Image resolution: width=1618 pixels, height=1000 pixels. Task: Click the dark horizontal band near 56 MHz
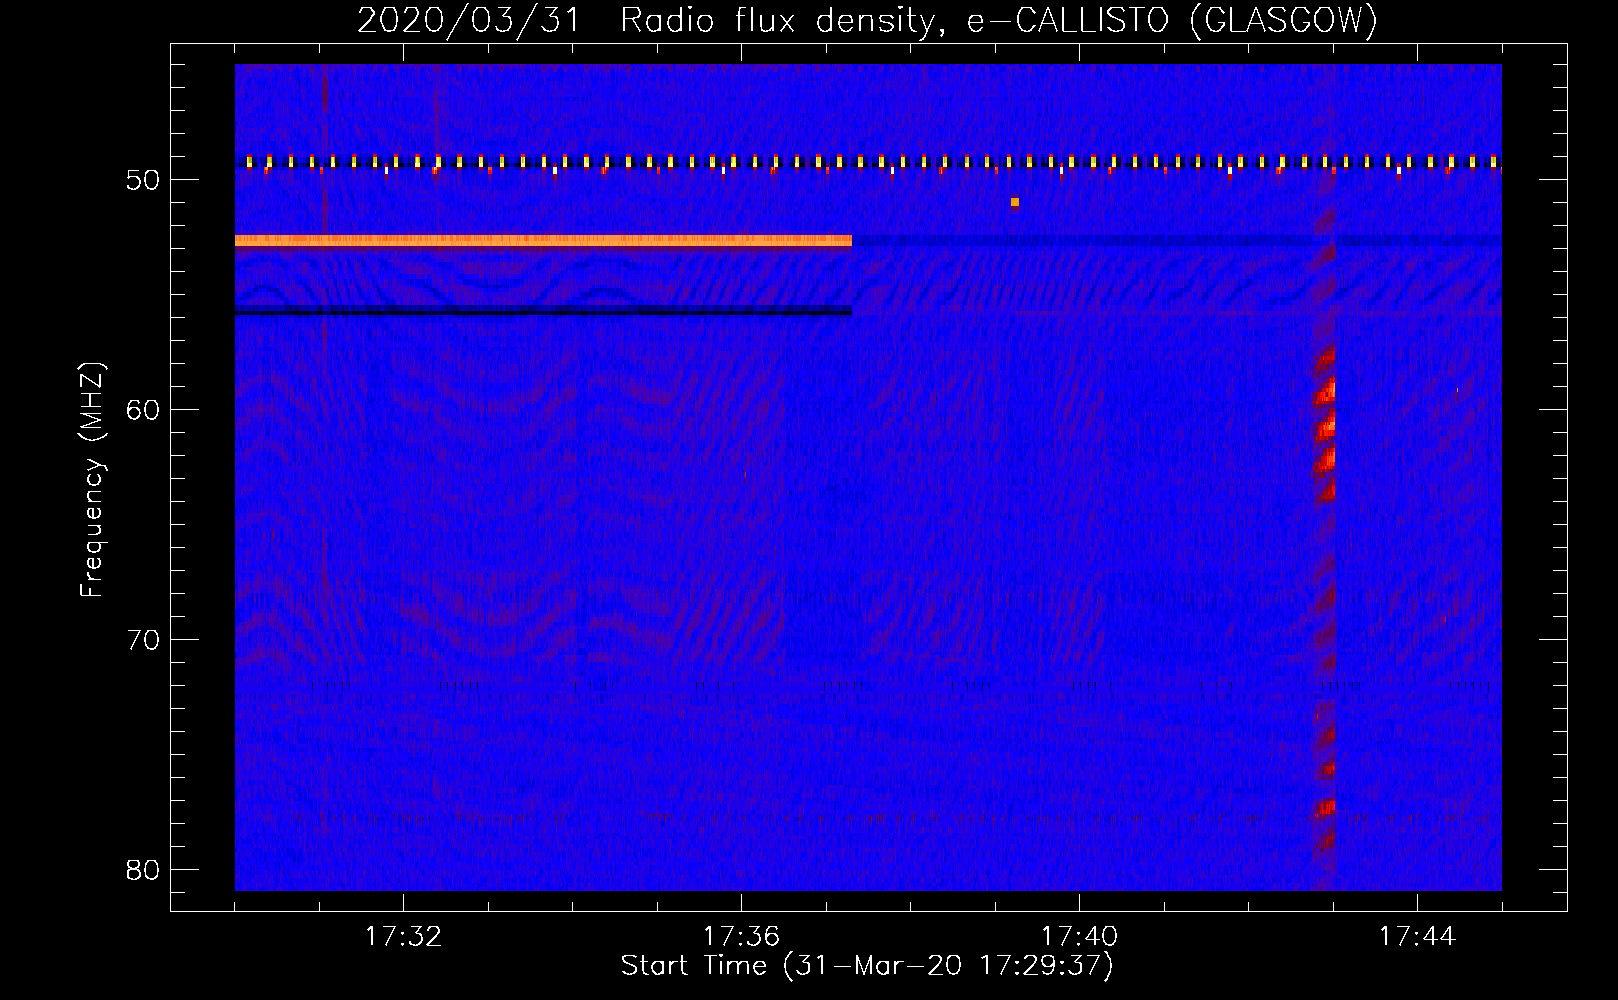[543, 311]
